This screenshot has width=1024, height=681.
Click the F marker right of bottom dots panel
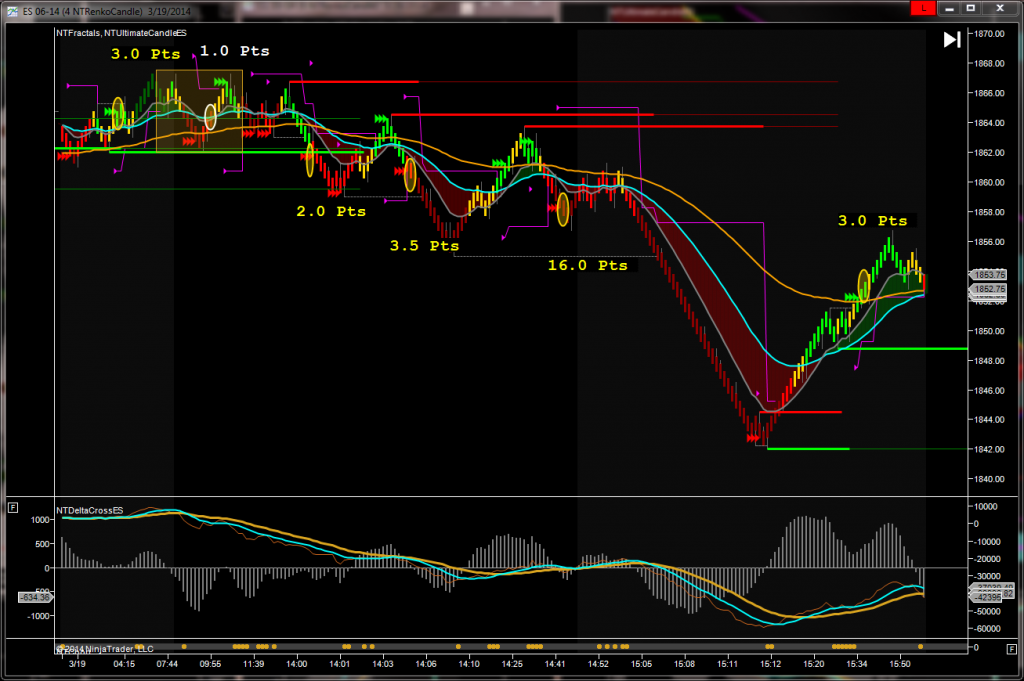(1012, 648)
